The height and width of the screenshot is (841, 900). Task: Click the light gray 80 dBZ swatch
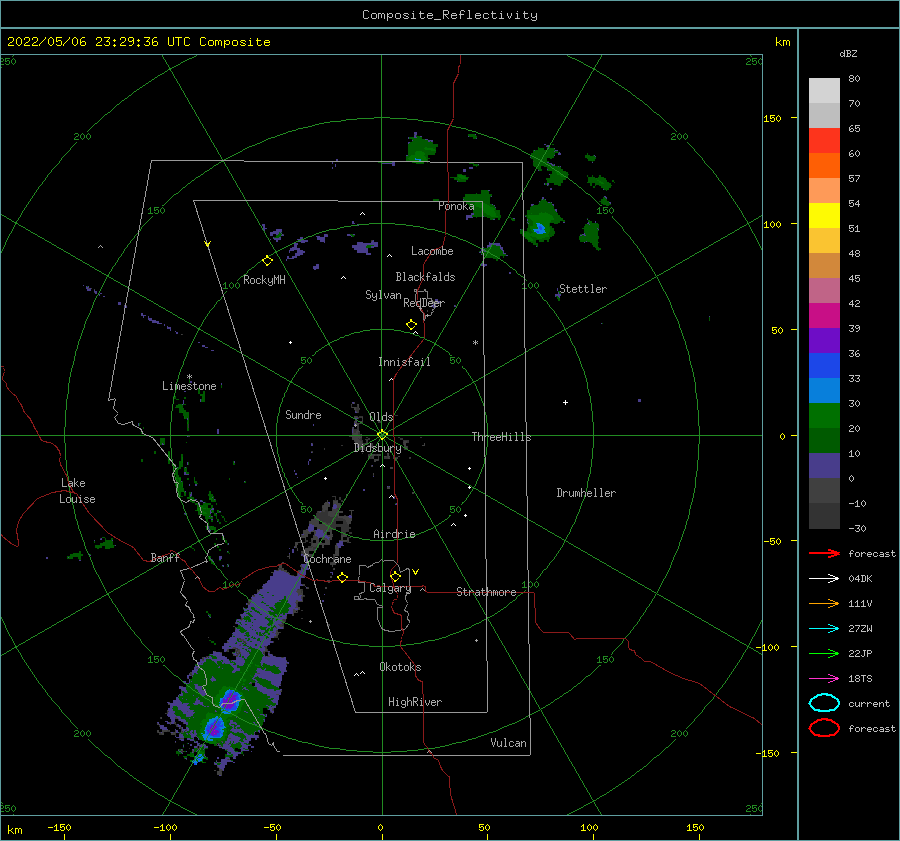pyautogui.click(x=824, y=90)
